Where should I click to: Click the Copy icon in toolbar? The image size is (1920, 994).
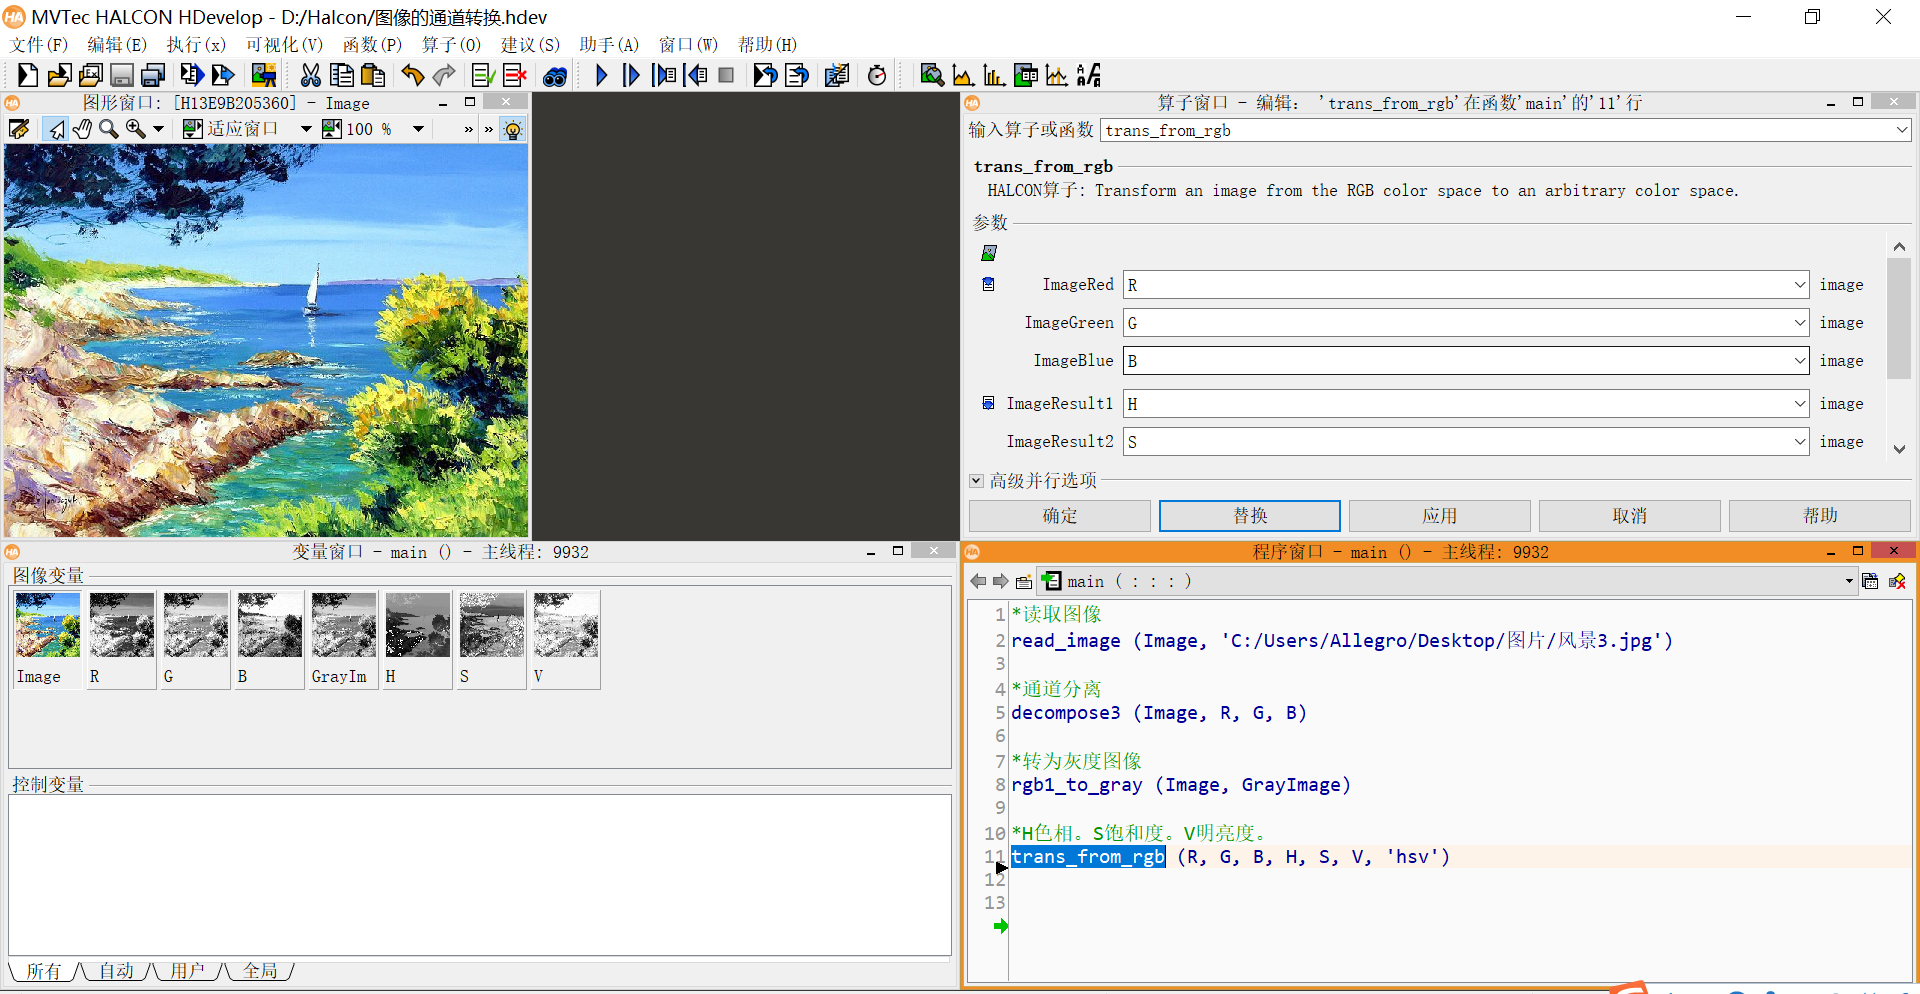[342, 75]
